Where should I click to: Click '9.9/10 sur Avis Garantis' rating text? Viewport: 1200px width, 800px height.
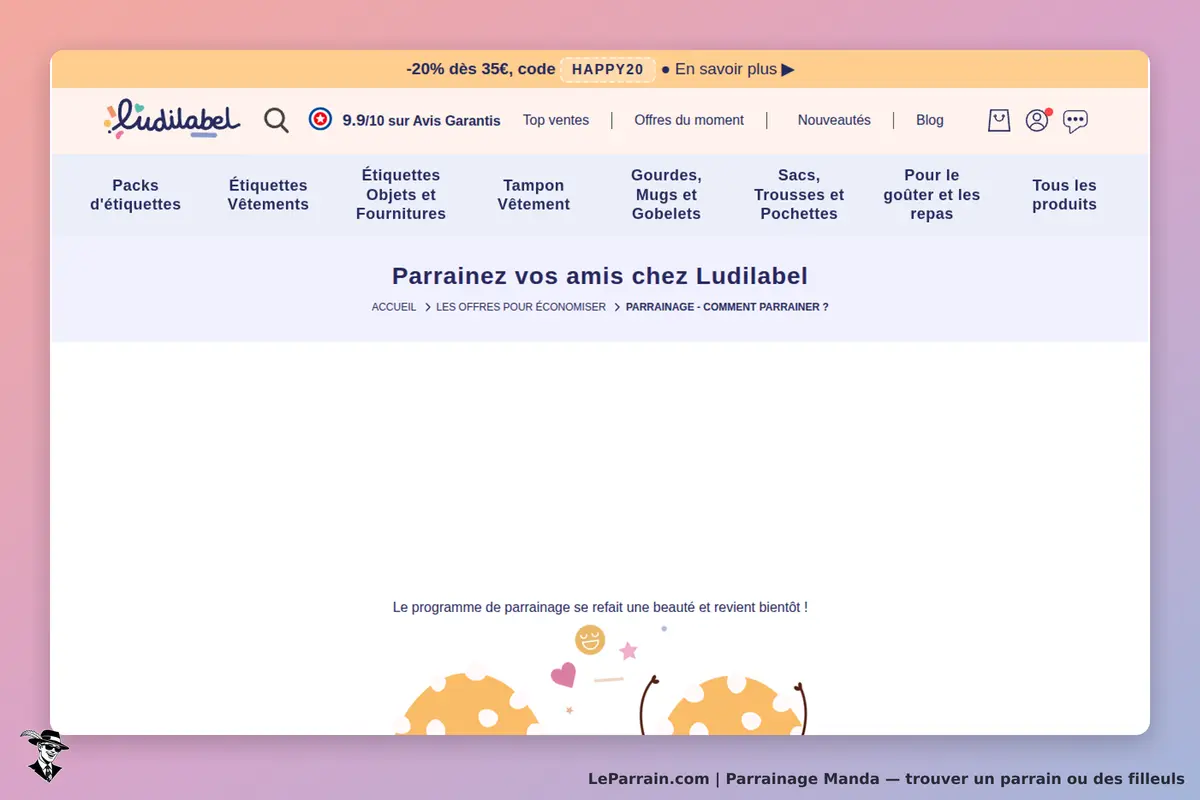(x=421, y=120)
